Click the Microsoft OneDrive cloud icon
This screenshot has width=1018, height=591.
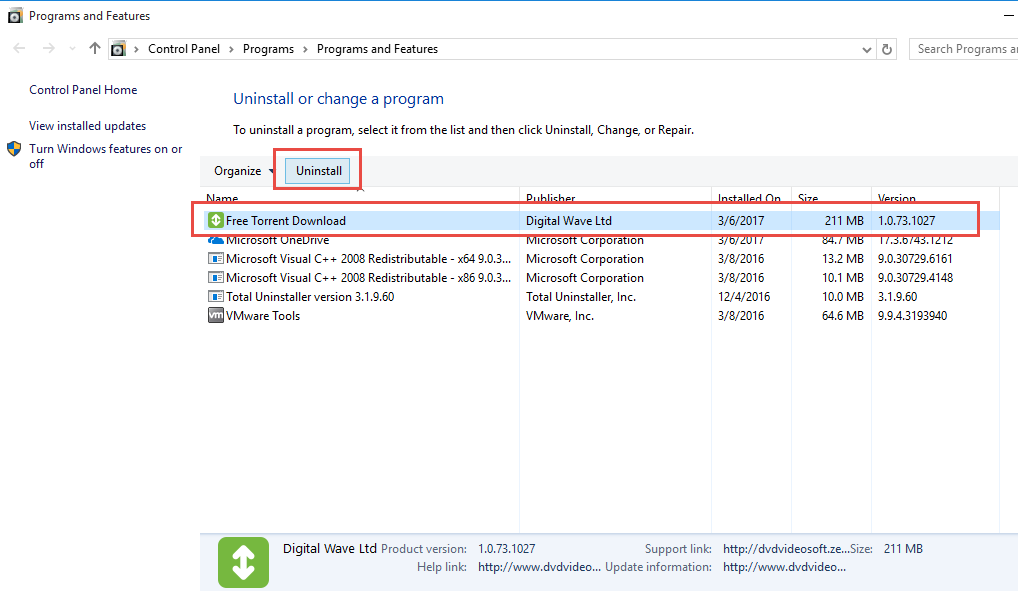pos(216,240)
